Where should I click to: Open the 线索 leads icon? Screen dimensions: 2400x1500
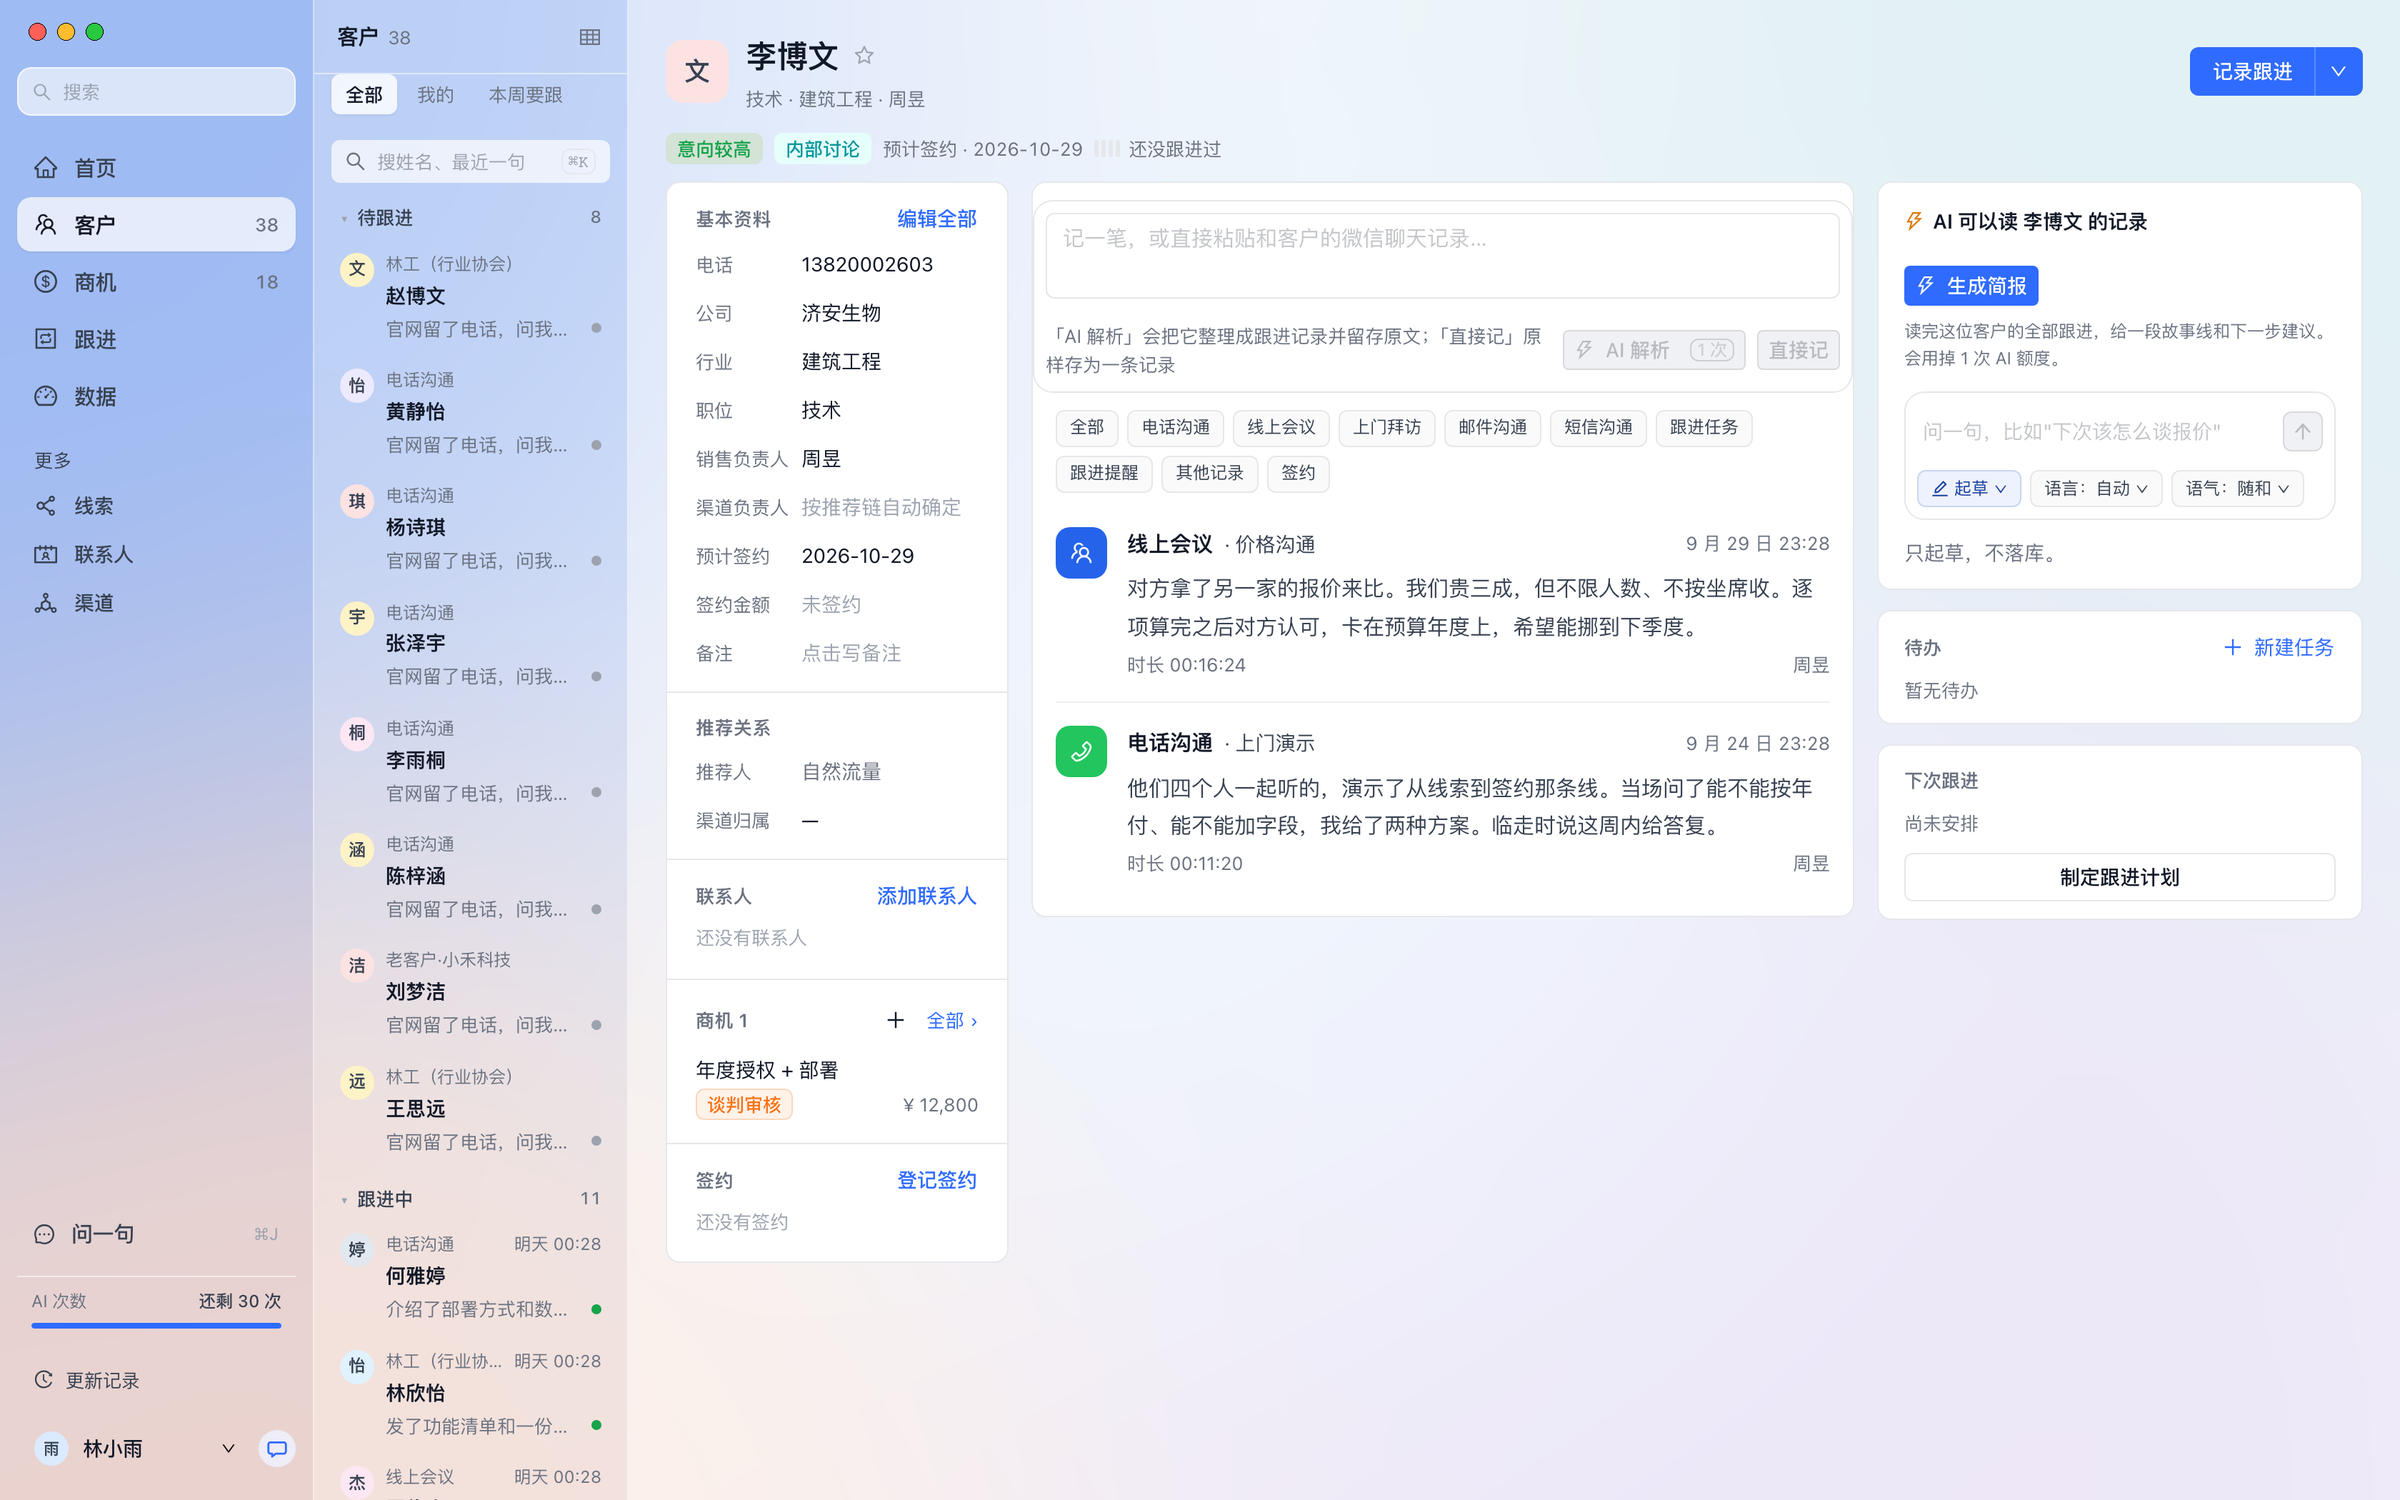[x=46, y=506]
